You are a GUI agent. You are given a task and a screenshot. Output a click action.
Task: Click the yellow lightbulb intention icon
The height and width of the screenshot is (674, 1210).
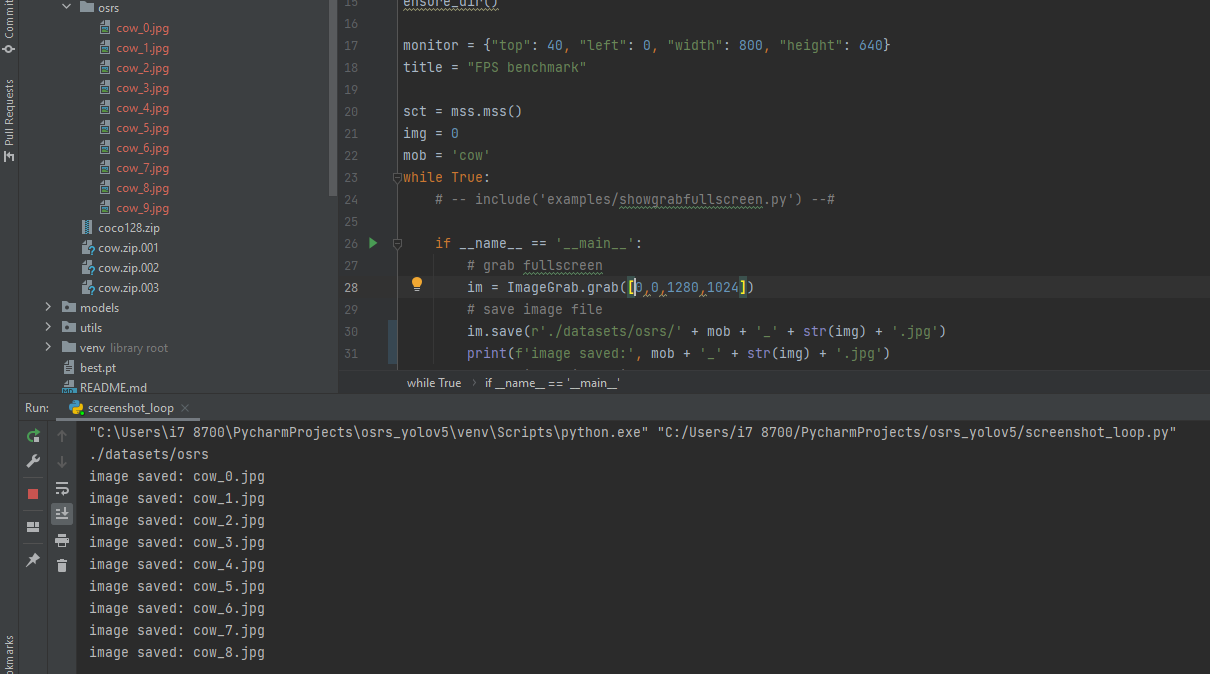coord(417,285)
